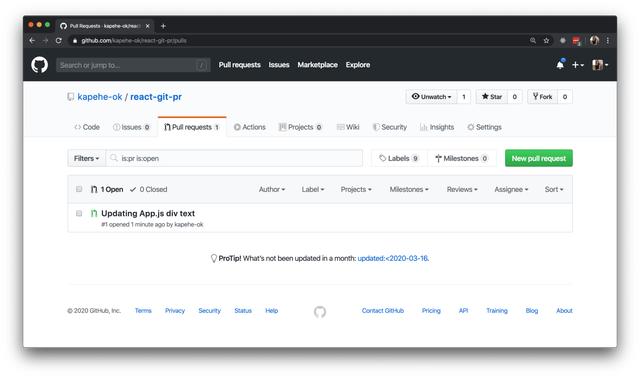Open the About footer link
The image size is (640, 378).
pos(564,311)
